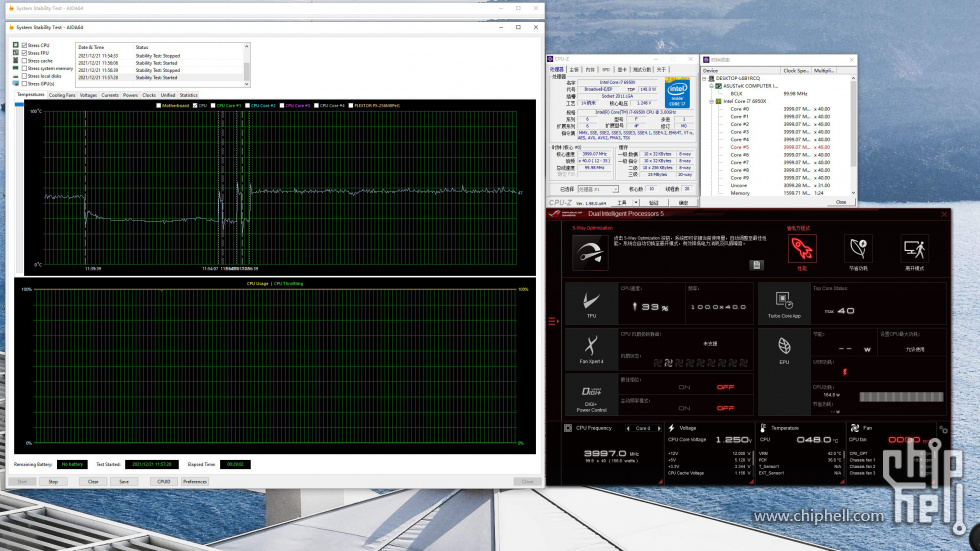Check the PLEXTOR drive legend box

(x=351, y=106)
